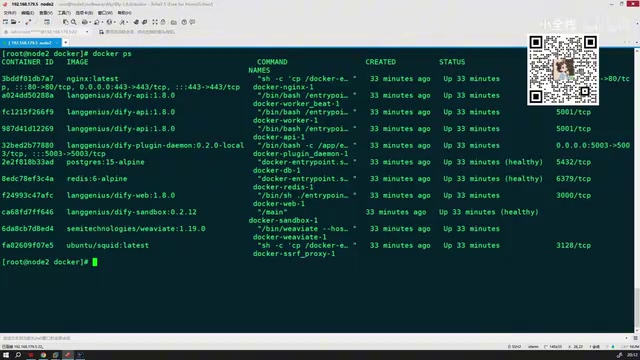Click container name docker-redis-1

283,187
